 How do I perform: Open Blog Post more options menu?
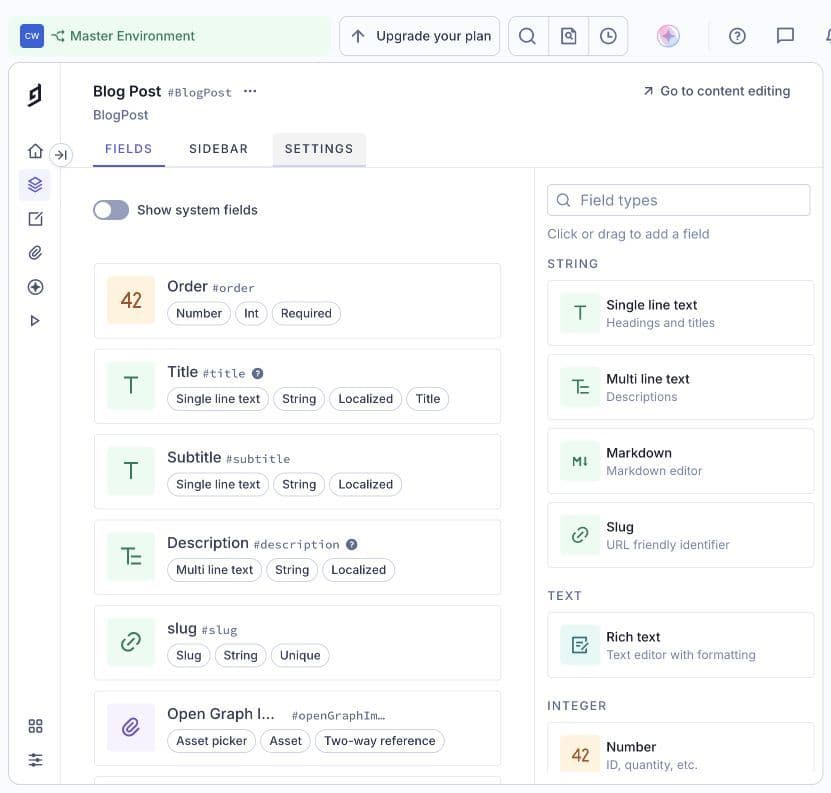tap(250, 91)
